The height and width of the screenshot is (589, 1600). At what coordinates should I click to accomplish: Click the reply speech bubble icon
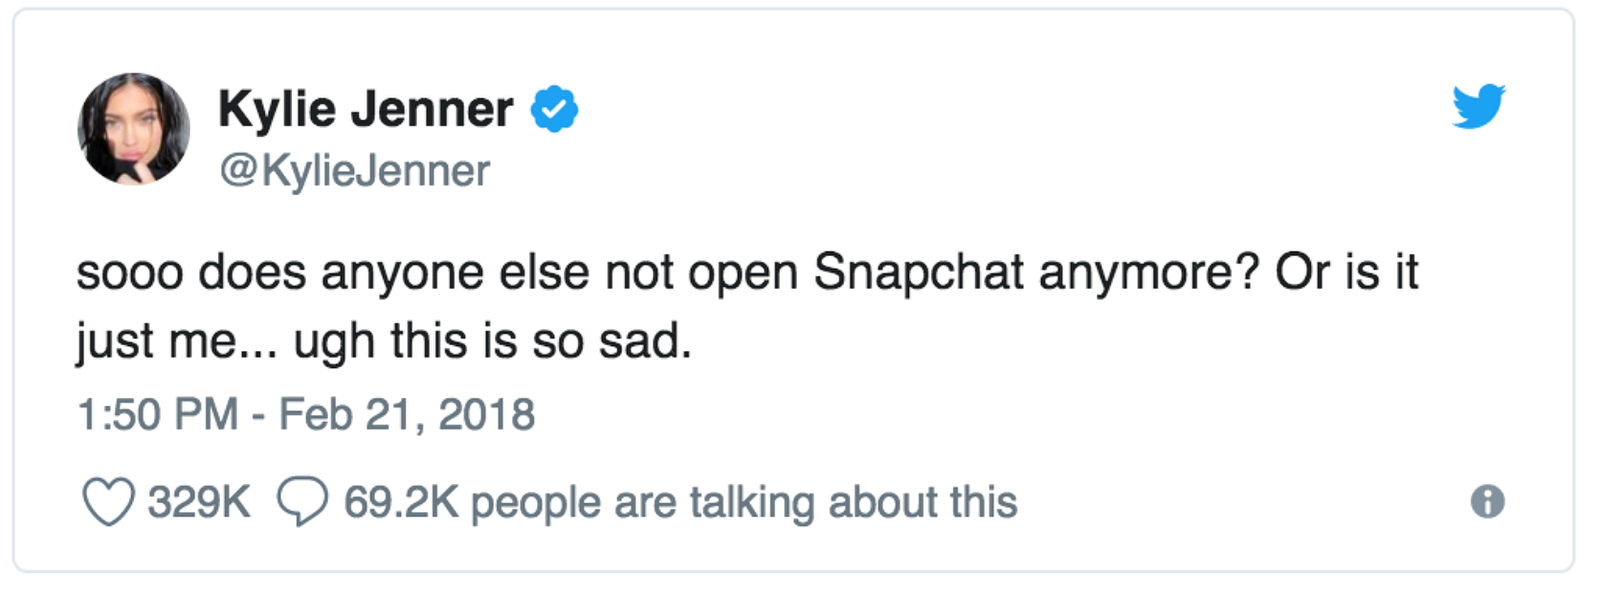point(302,502)
